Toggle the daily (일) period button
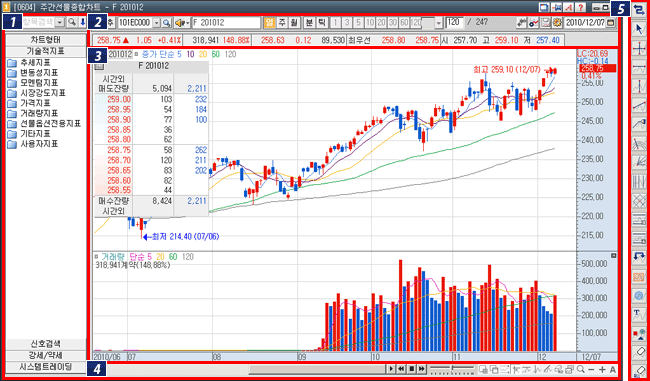 [269, 22]
